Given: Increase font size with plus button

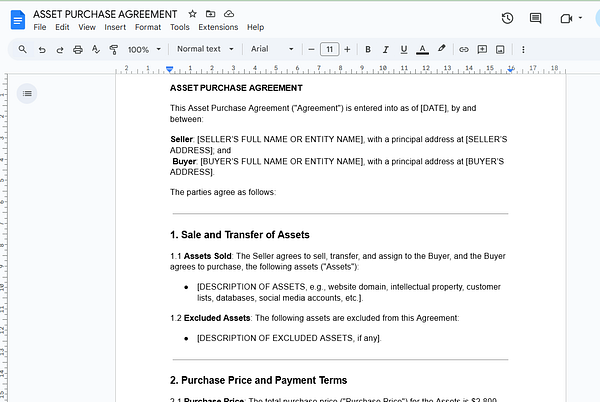Looking at the screenshot, I should [347, 49].
